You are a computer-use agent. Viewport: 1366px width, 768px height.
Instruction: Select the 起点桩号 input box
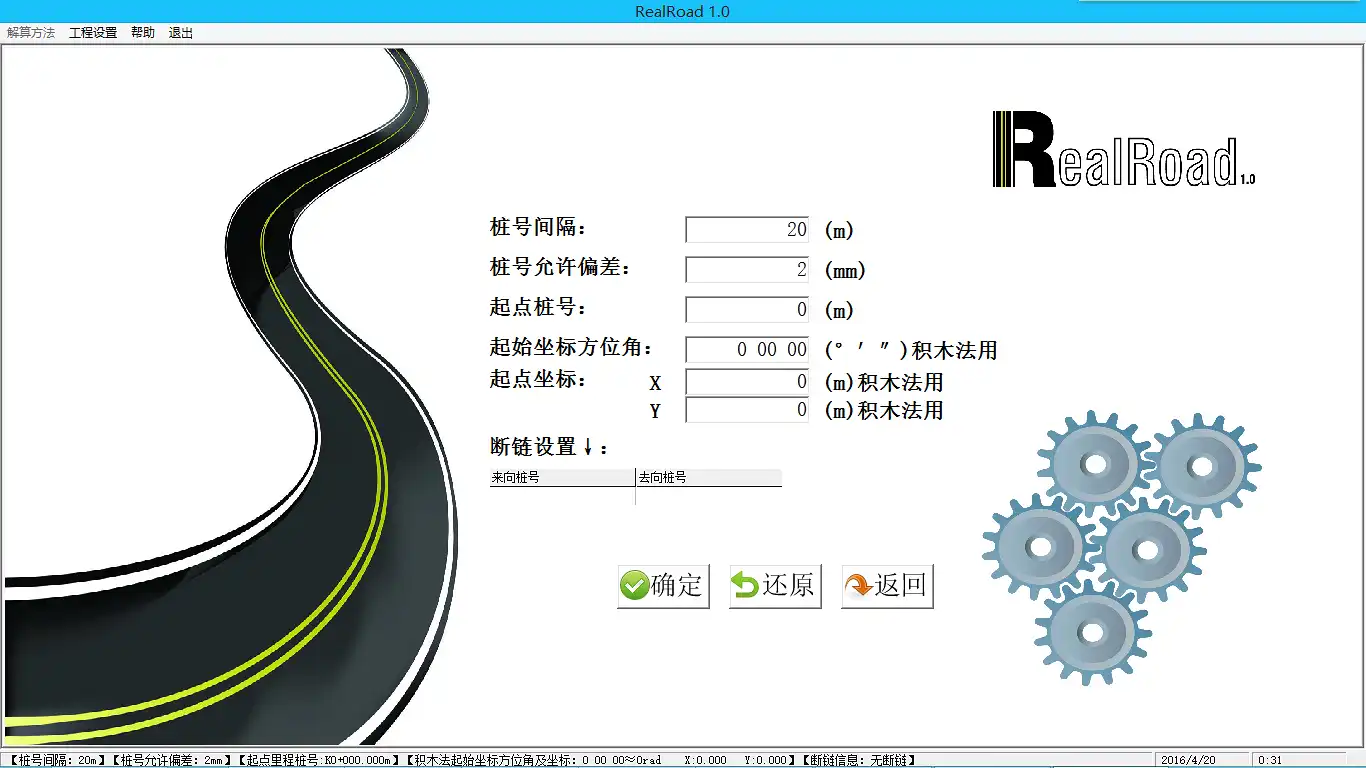747,310
